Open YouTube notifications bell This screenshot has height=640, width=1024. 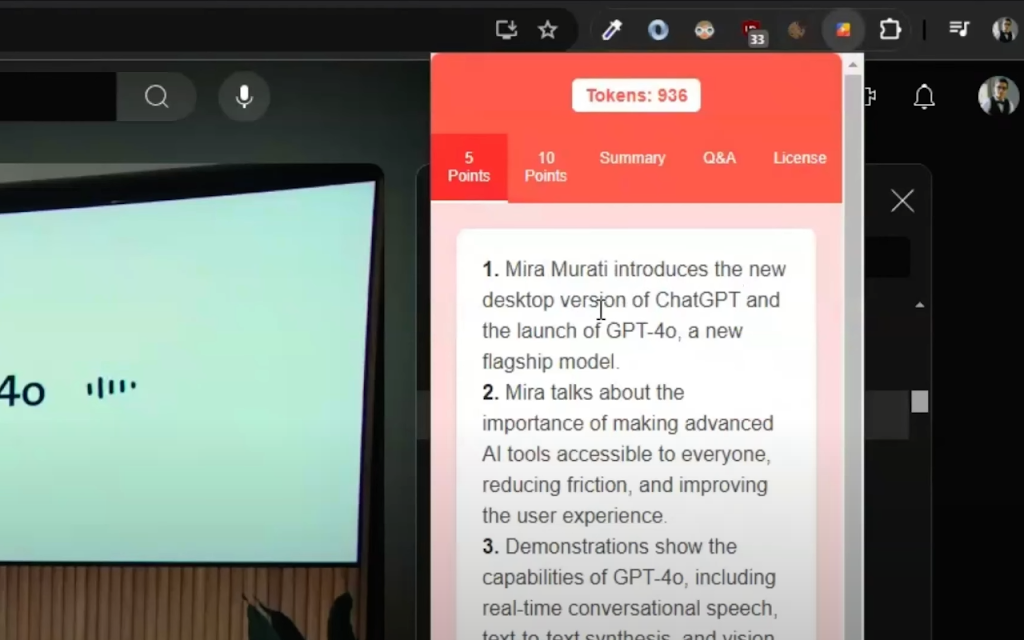pyautogui.click(x=924, y=97)
